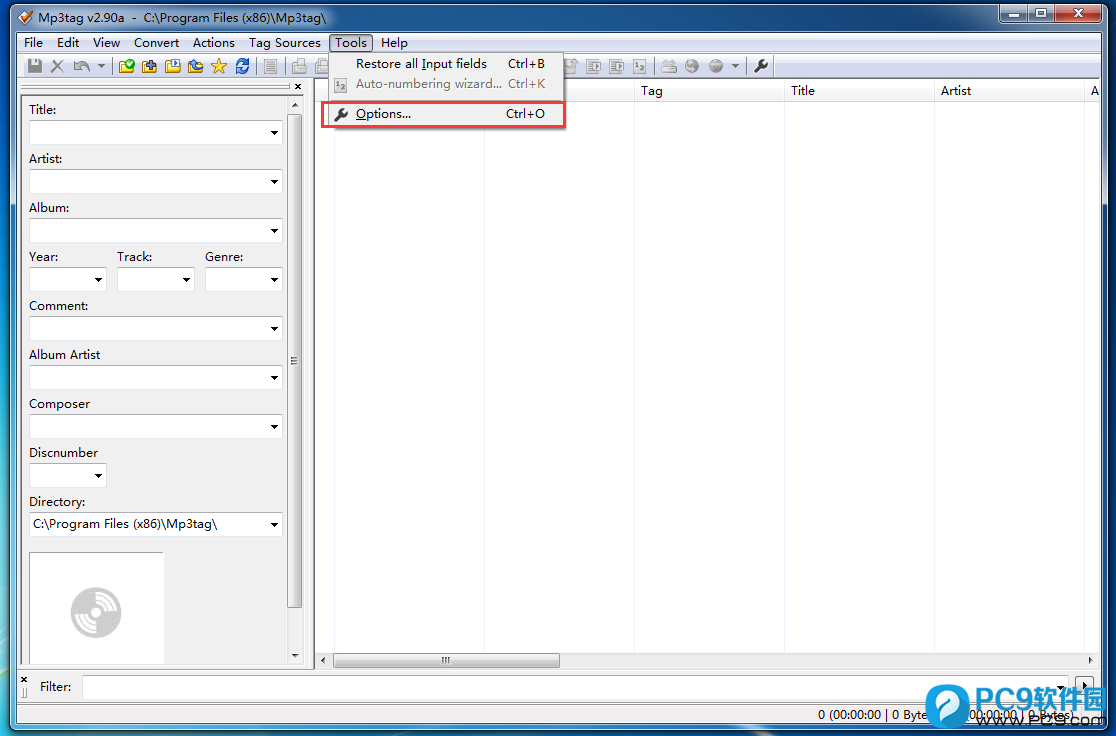Screen dimensions: 1116x736
Task: Click the Add directory folder-with-plus icon
Action: coord(149,66)
